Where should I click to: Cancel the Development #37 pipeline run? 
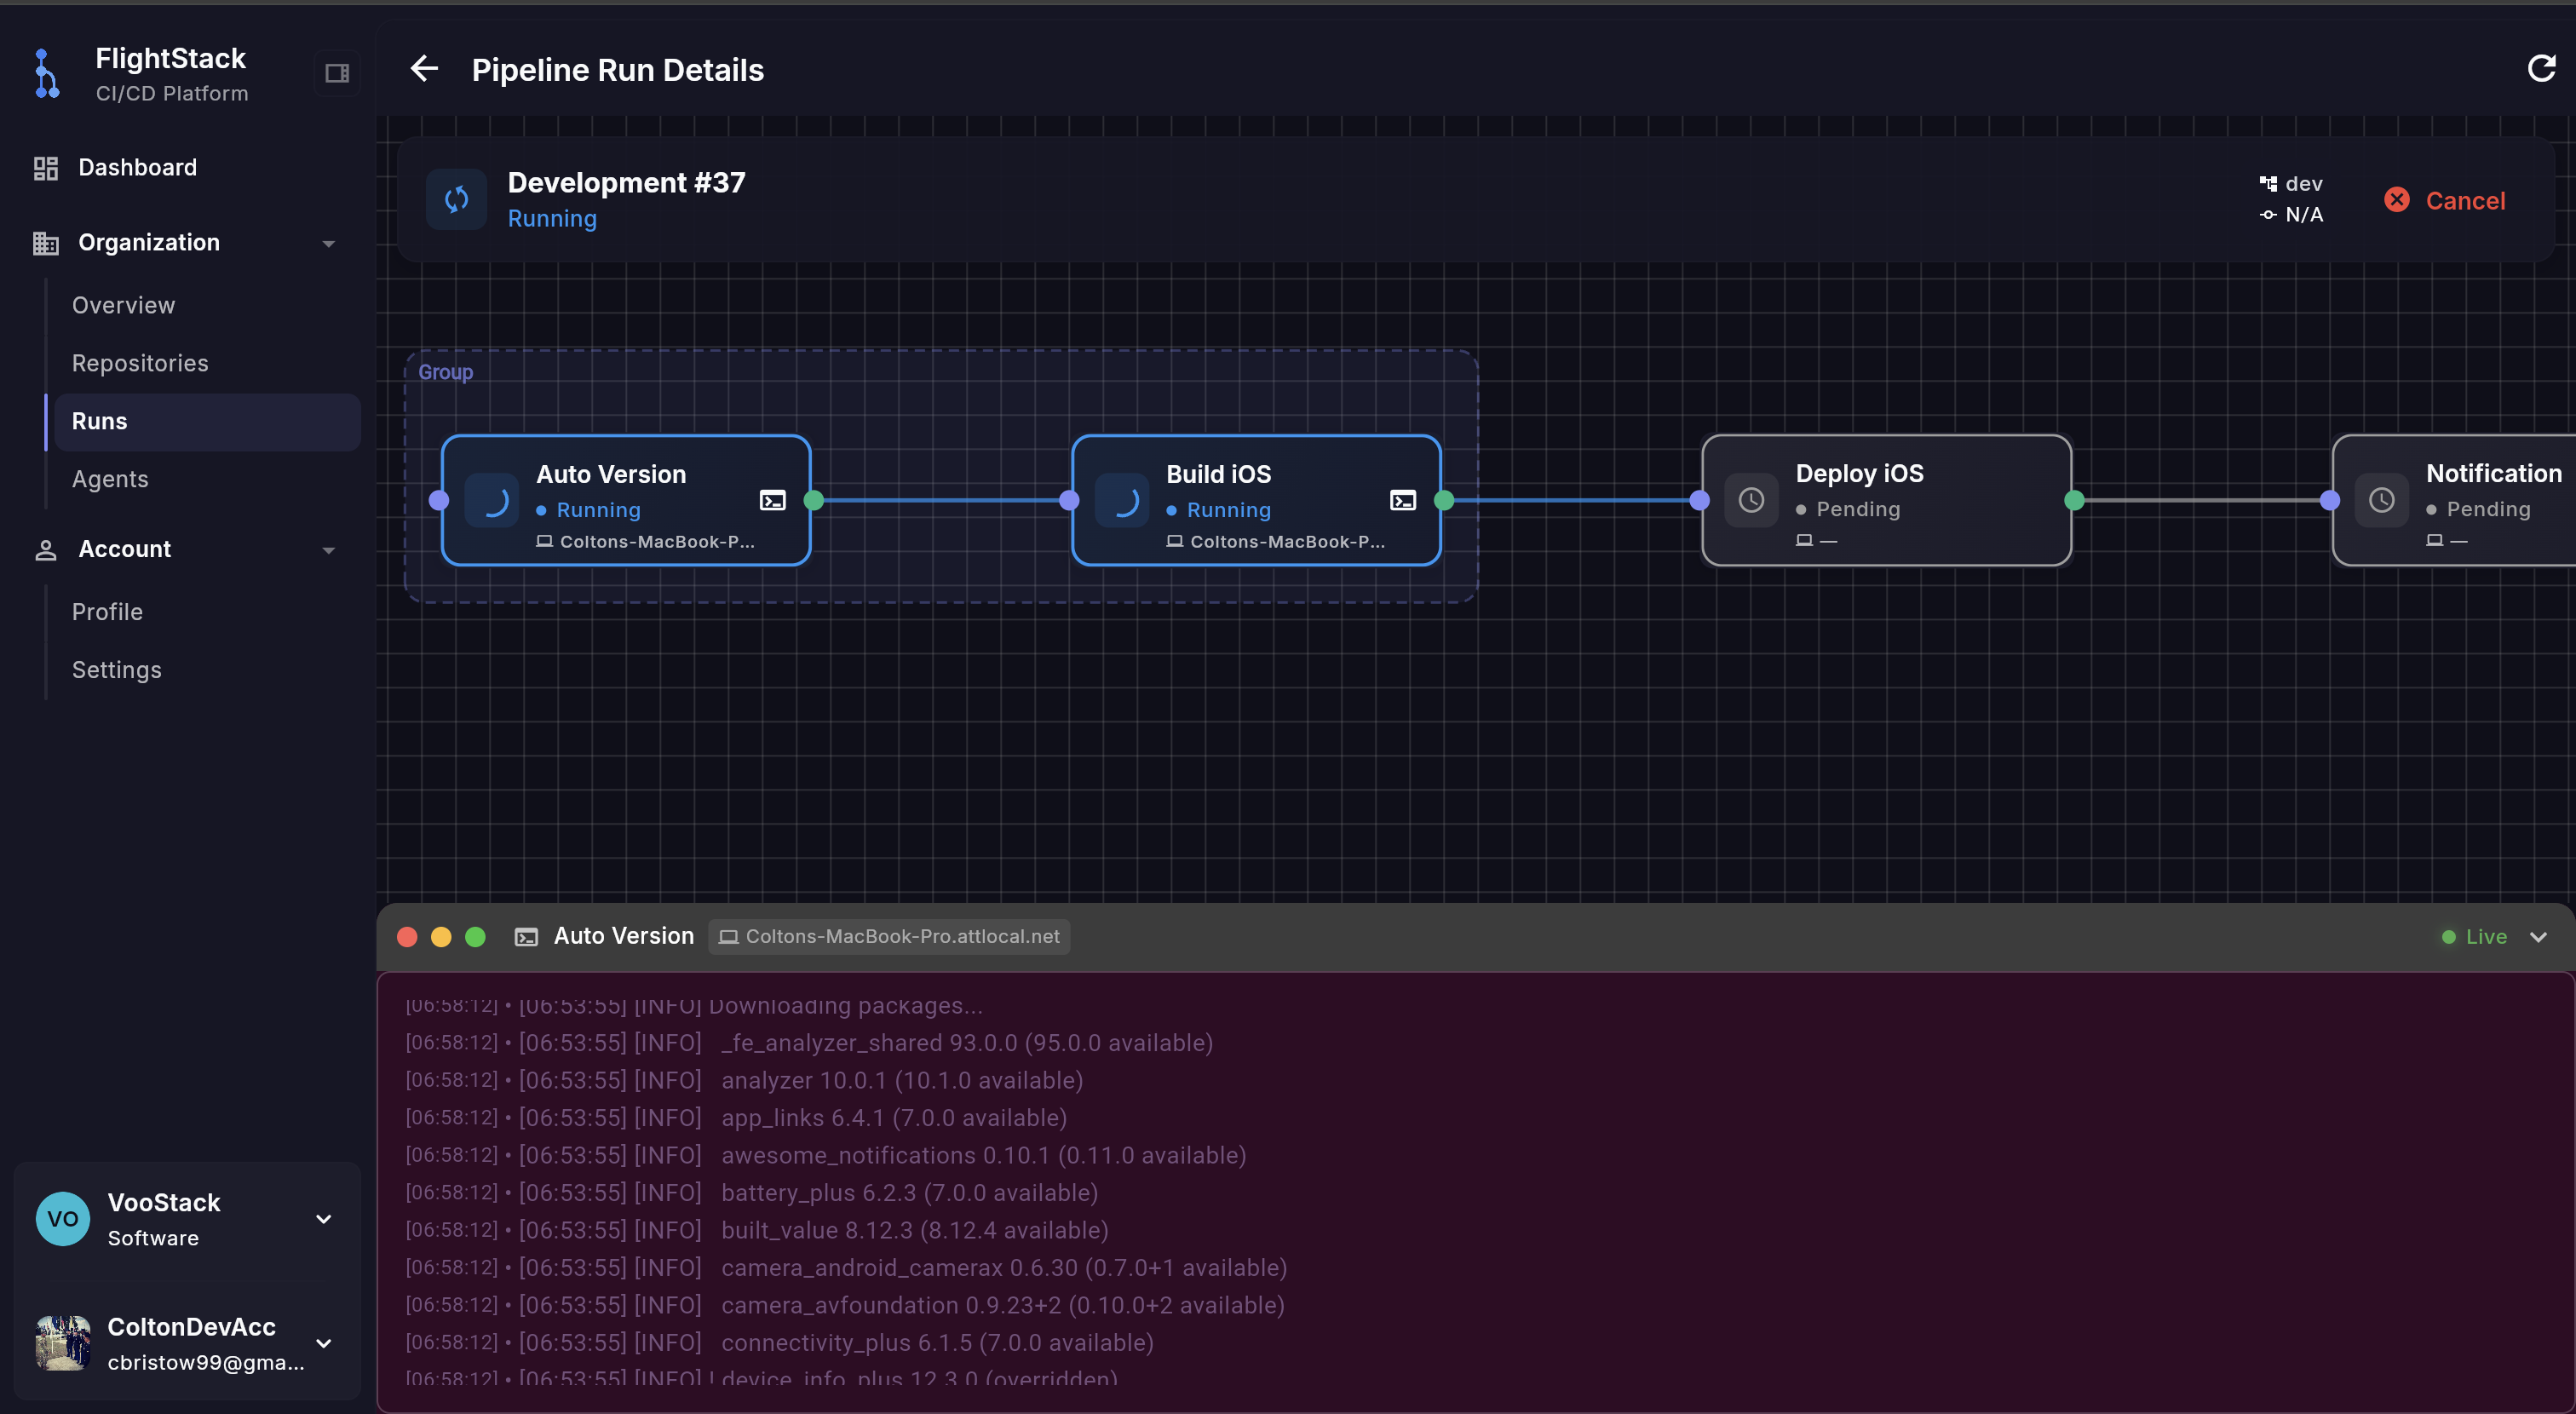pos(2444,199)
